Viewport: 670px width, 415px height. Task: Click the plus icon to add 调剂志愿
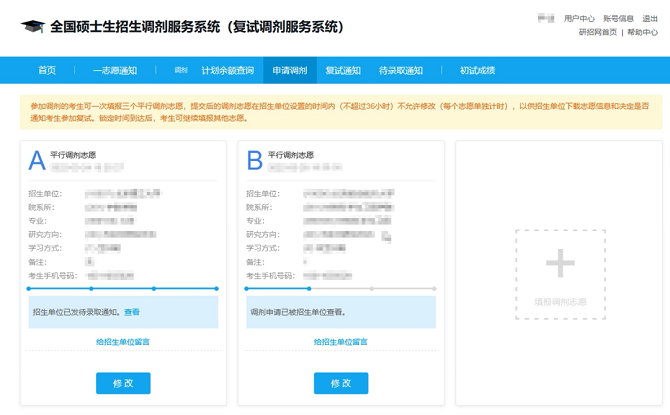pos(560,264)
